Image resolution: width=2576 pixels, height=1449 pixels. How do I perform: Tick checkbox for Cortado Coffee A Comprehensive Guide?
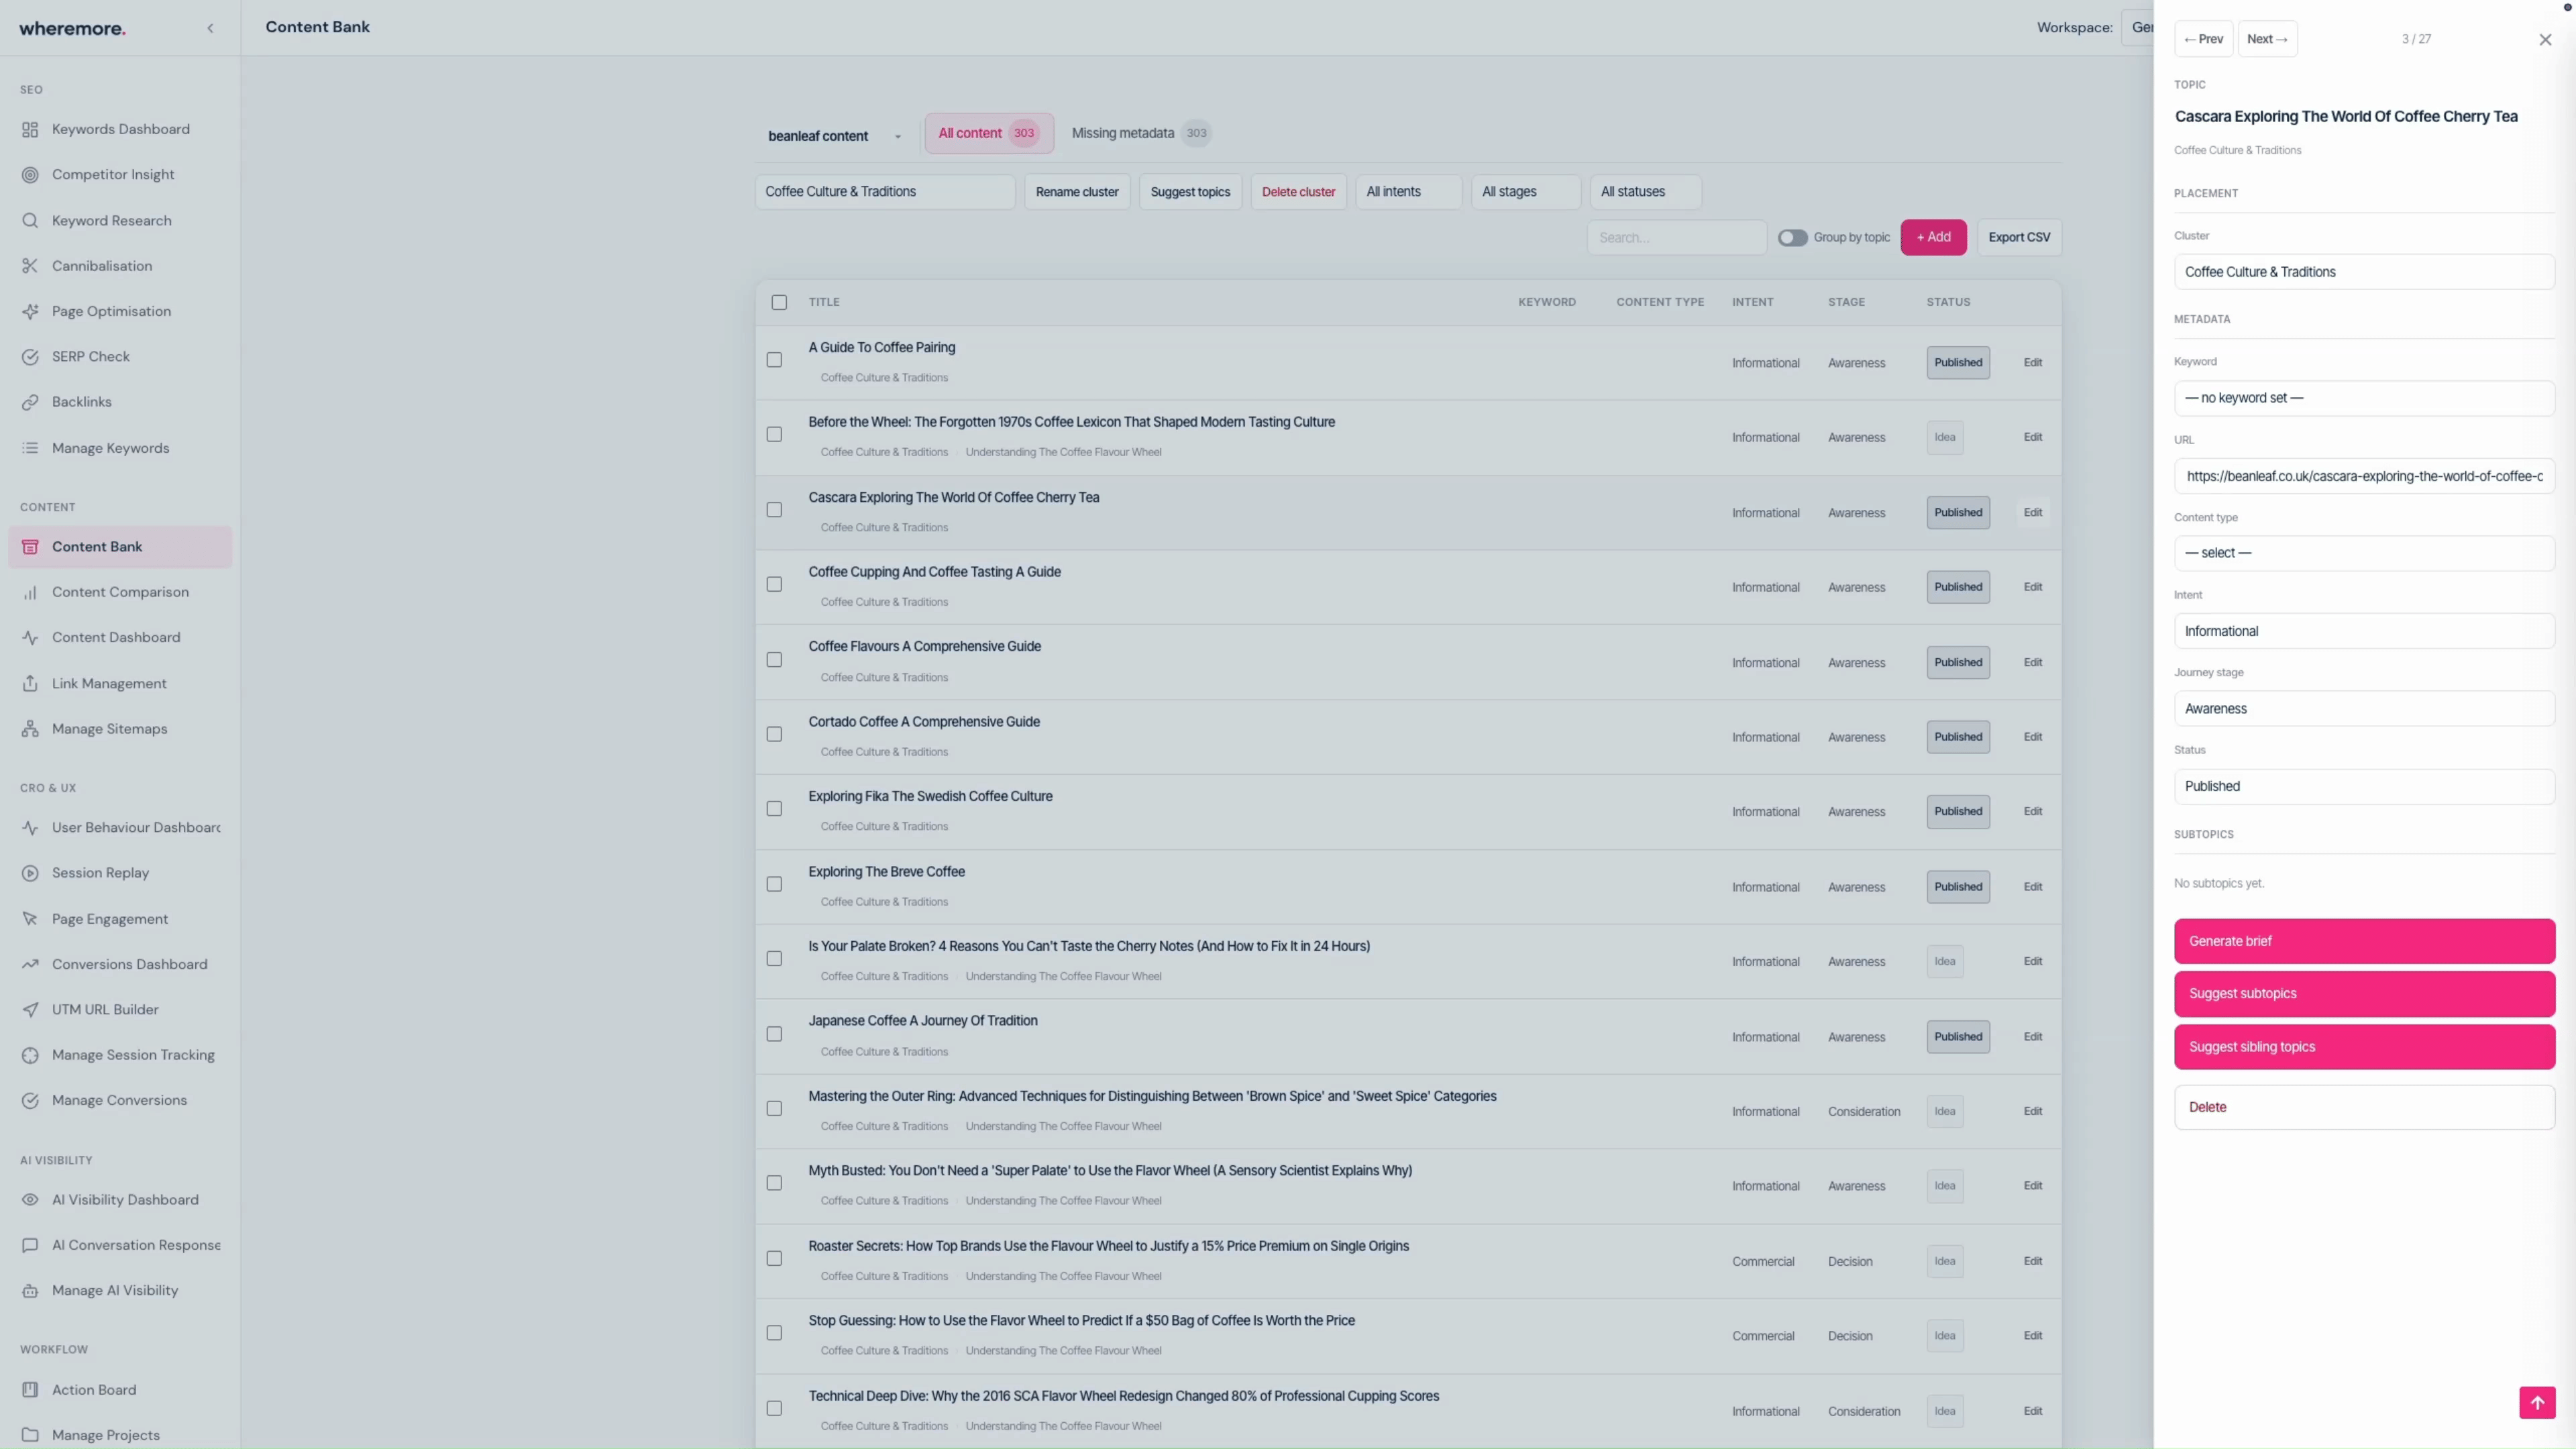774,734
